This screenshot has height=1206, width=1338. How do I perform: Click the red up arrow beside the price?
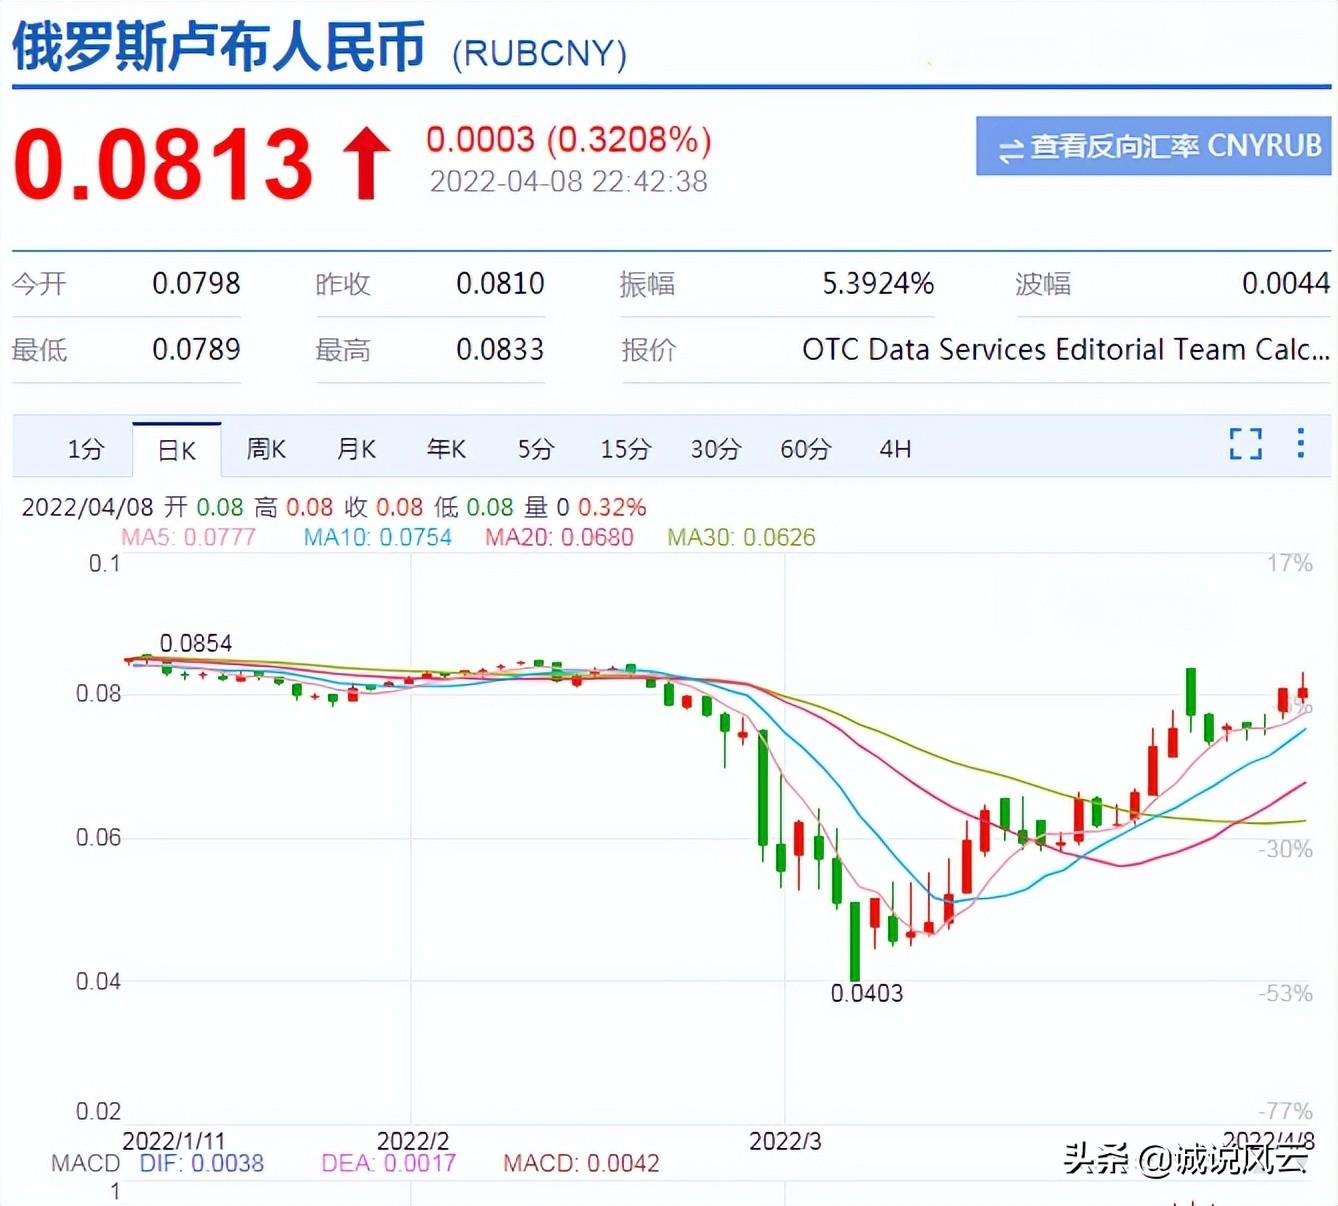(x=367, y=163)
